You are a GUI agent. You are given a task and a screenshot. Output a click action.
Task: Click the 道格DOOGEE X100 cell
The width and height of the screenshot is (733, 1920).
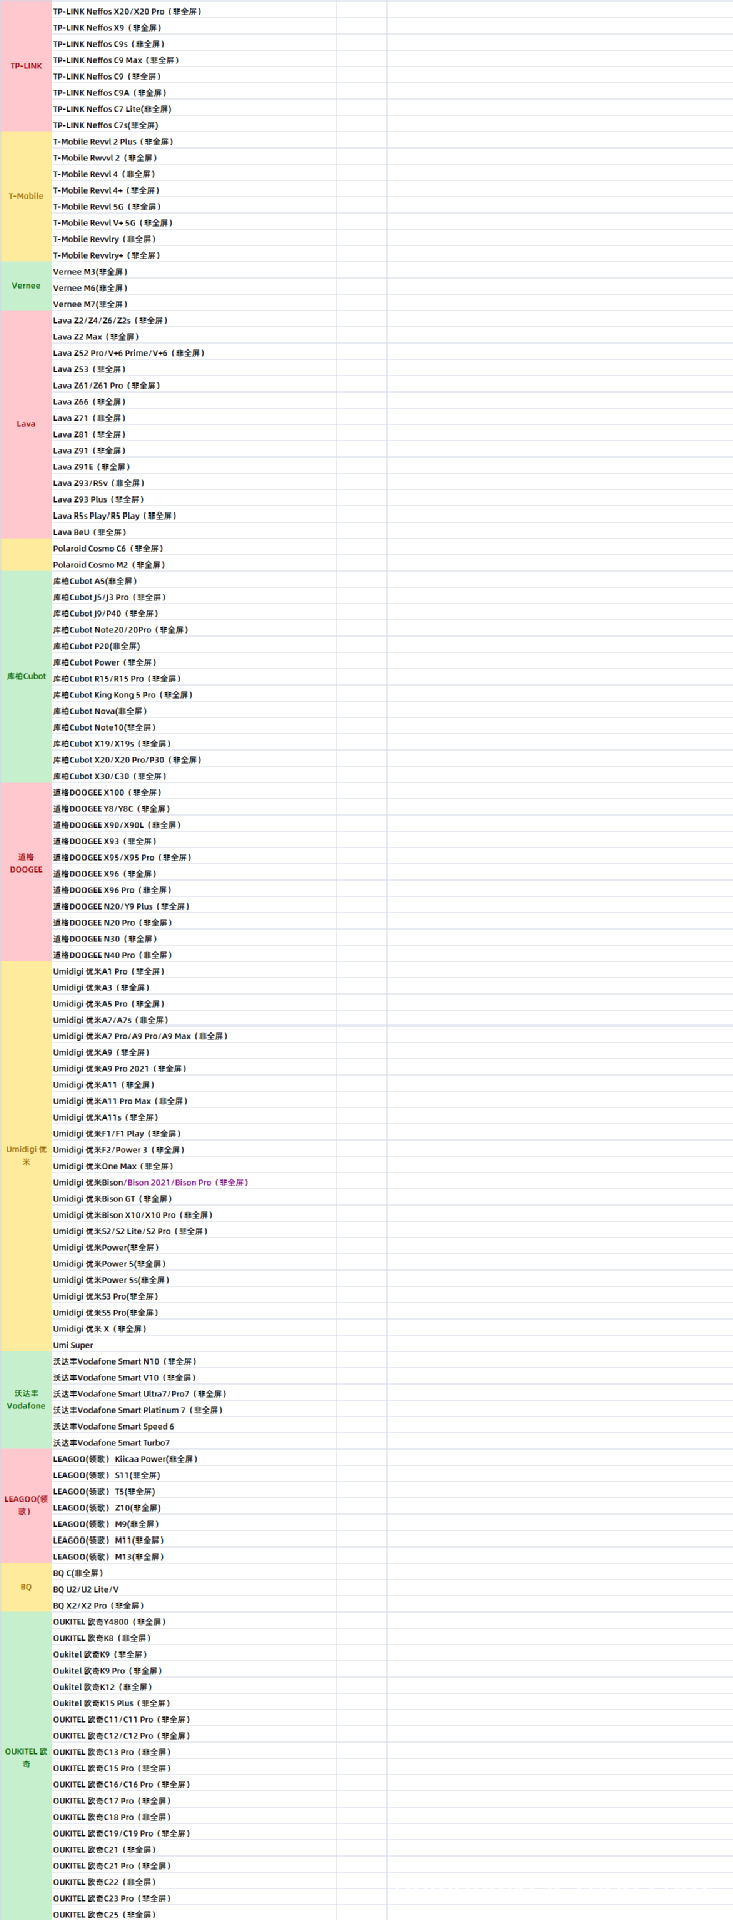194,792
